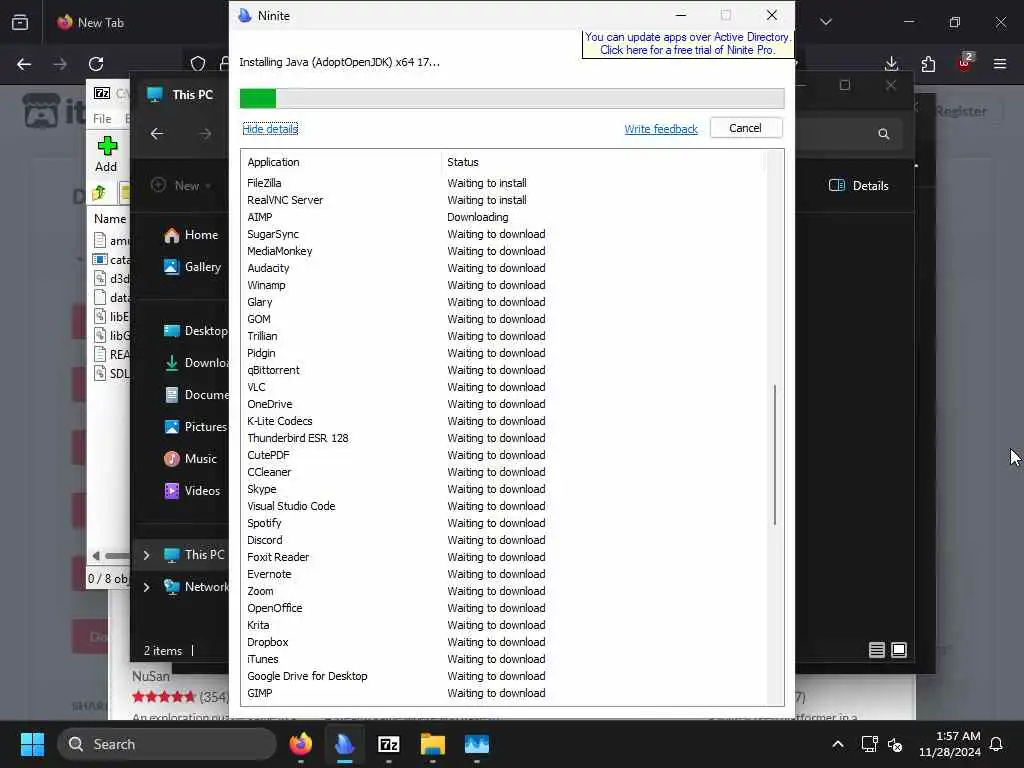Open the Firefox hamburger menu
1024x768 pixels.
point(1000,63)
